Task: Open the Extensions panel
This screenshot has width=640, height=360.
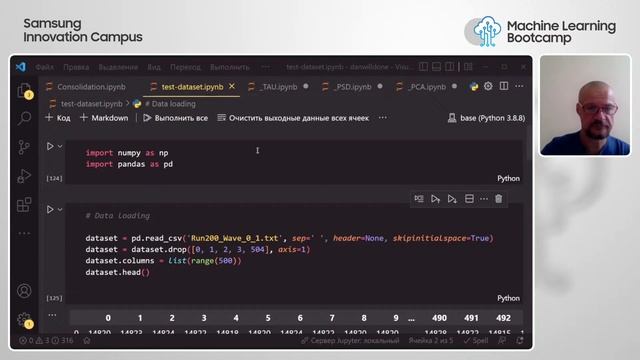Action: click(24, 204)
